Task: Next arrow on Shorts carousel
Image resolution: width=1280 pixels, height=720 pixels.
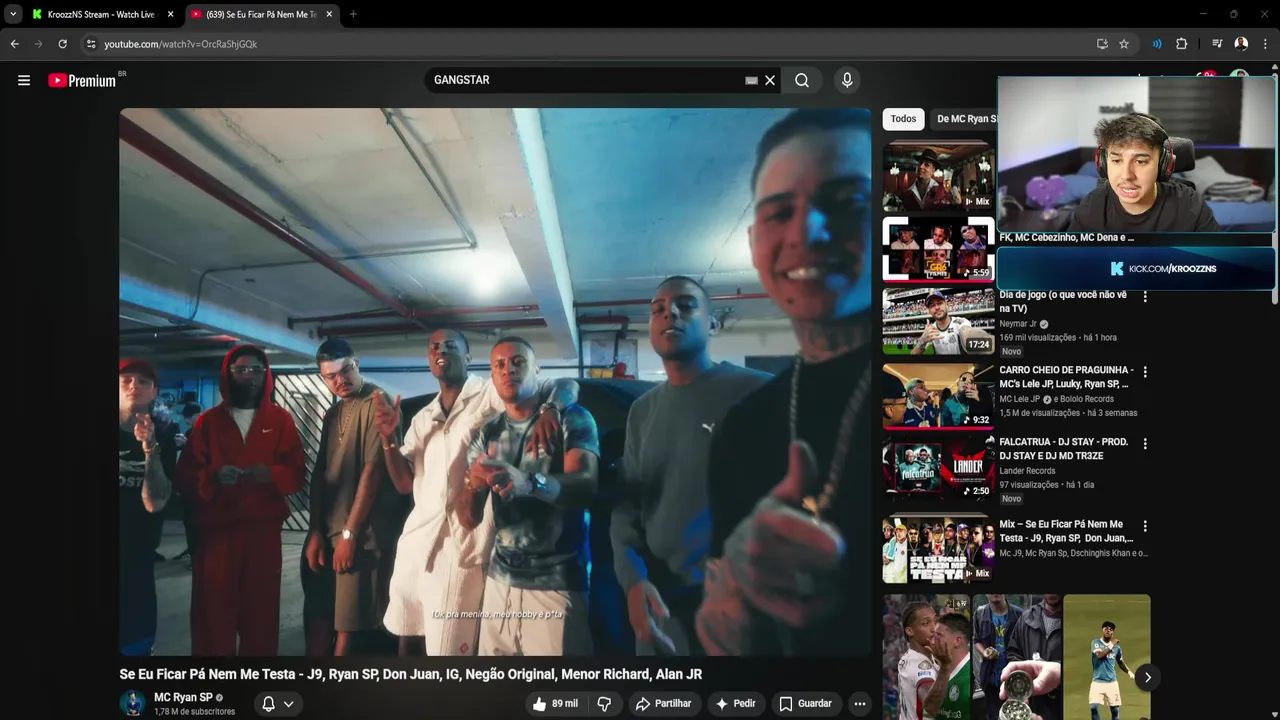Action: click(1147, 677)
